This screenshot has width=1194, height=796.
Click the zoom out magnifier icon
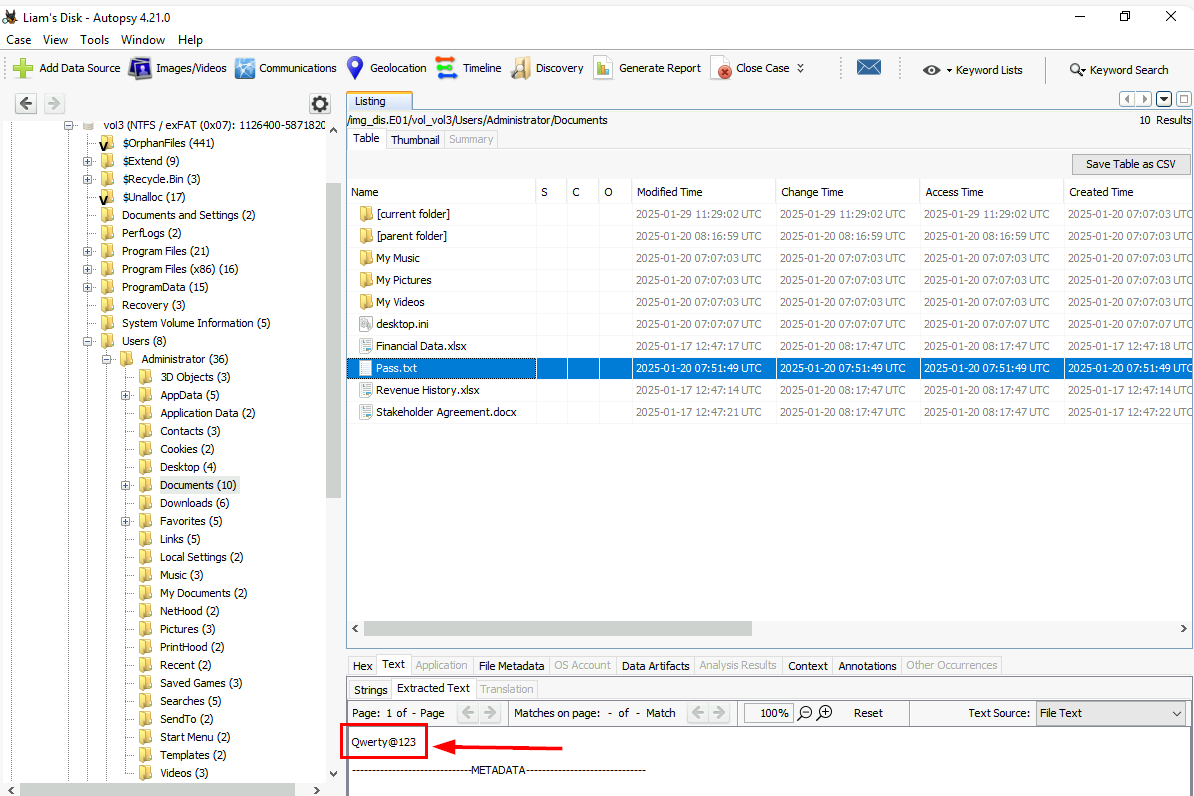click(x=805, y=713)
